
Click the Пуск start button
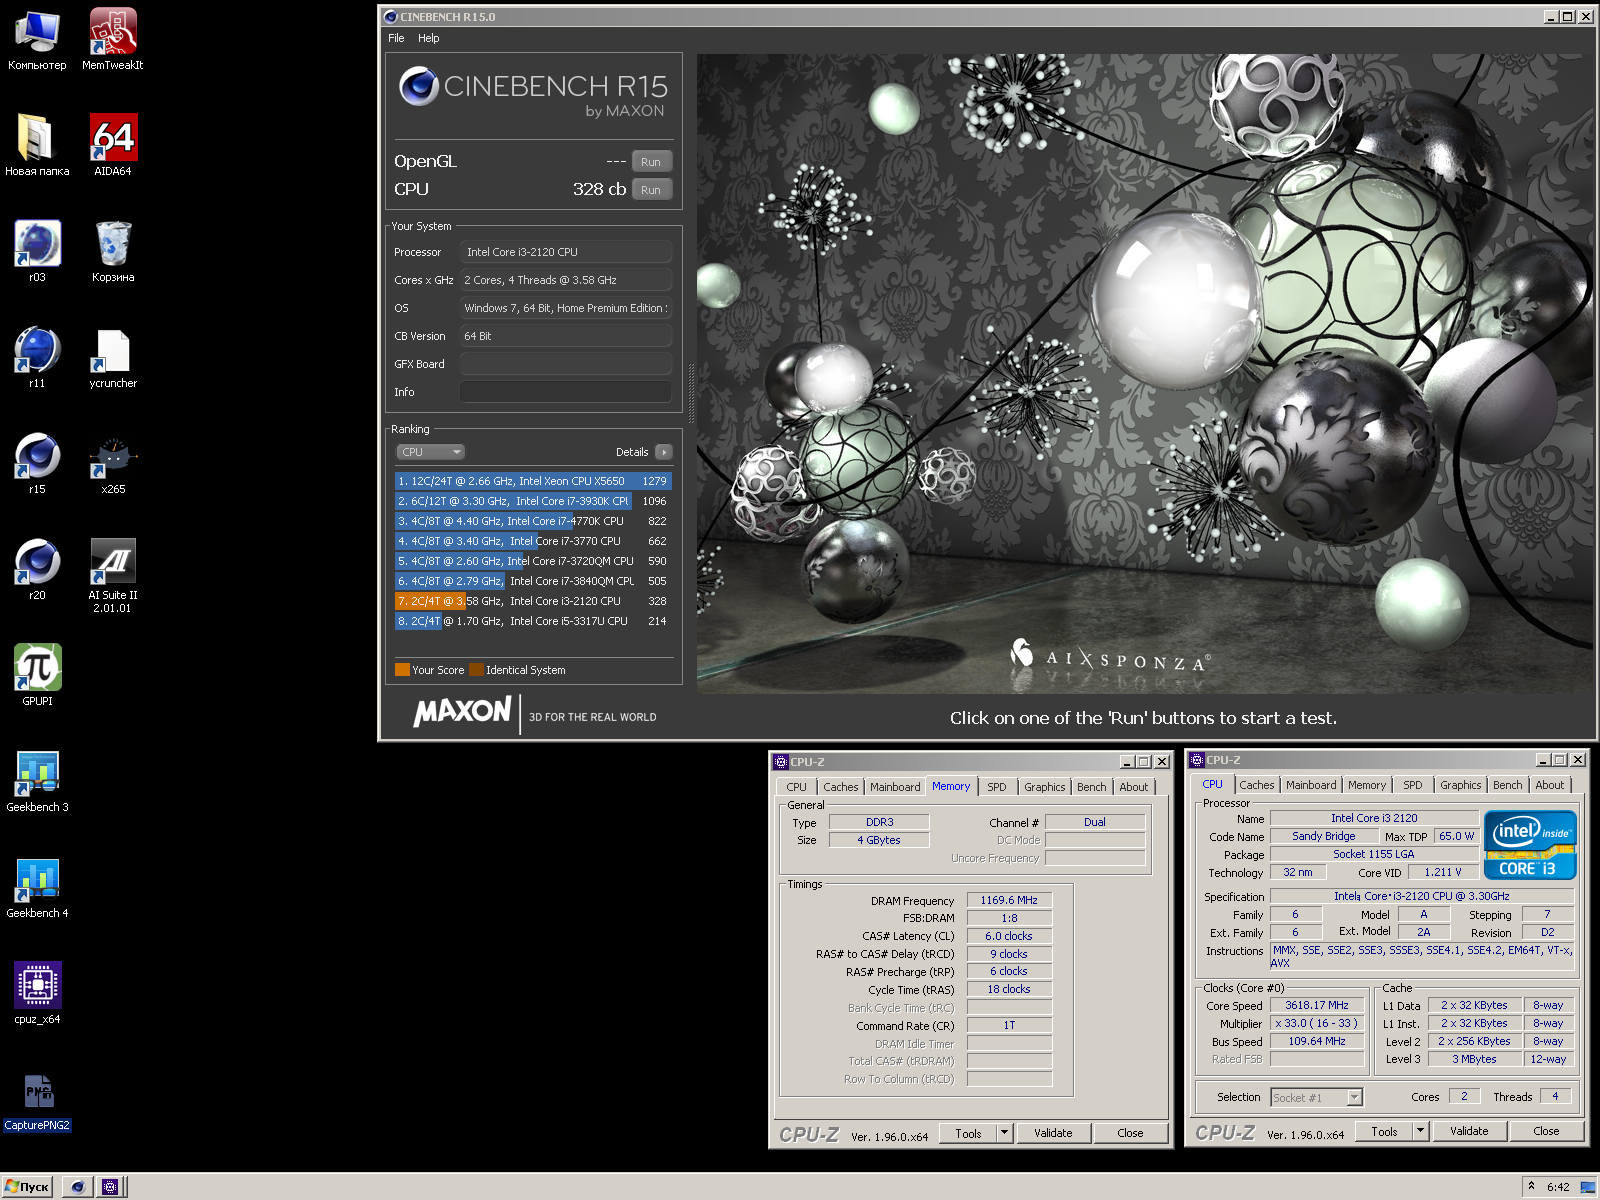coord(27,1187)
